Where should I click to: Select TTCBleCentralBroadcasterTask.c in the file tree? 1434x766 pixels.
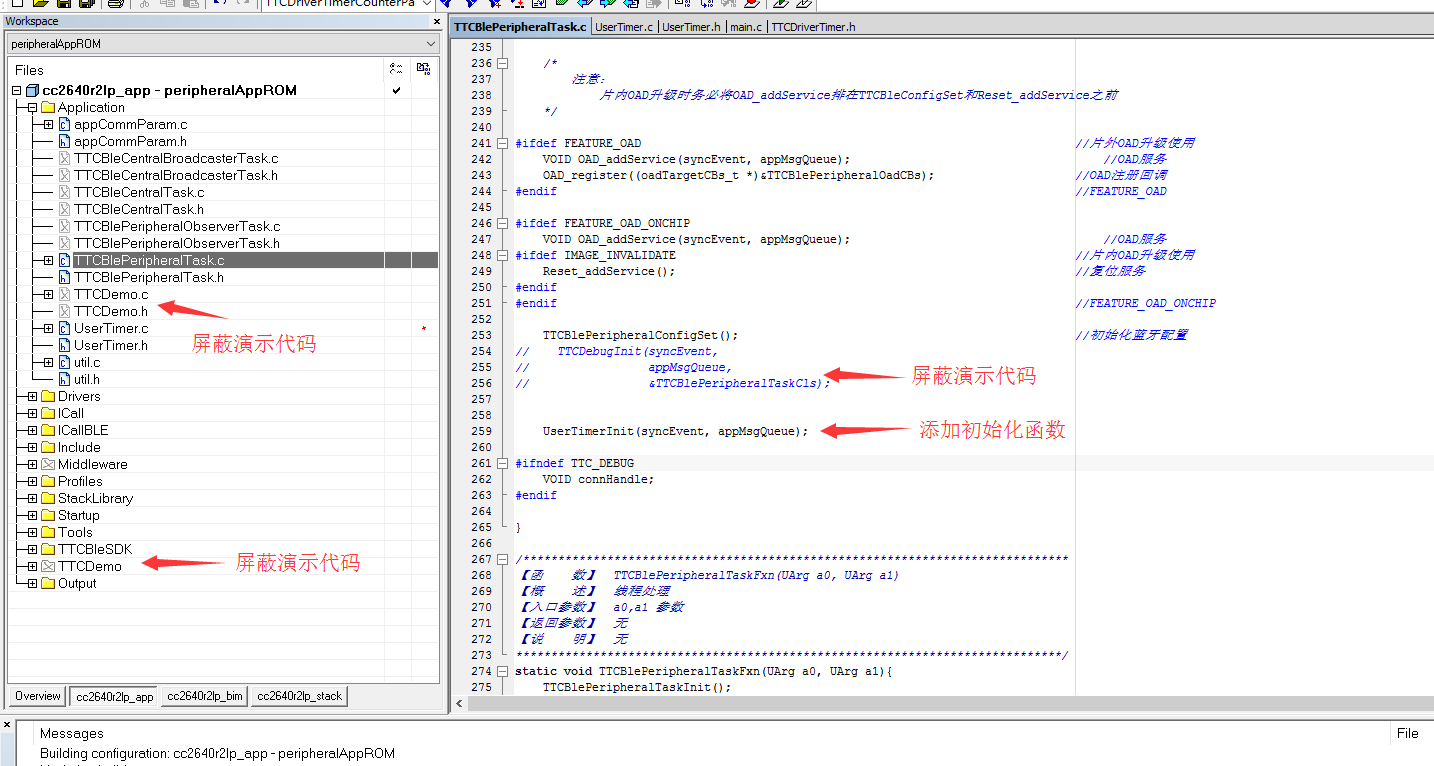click(176, 158)
